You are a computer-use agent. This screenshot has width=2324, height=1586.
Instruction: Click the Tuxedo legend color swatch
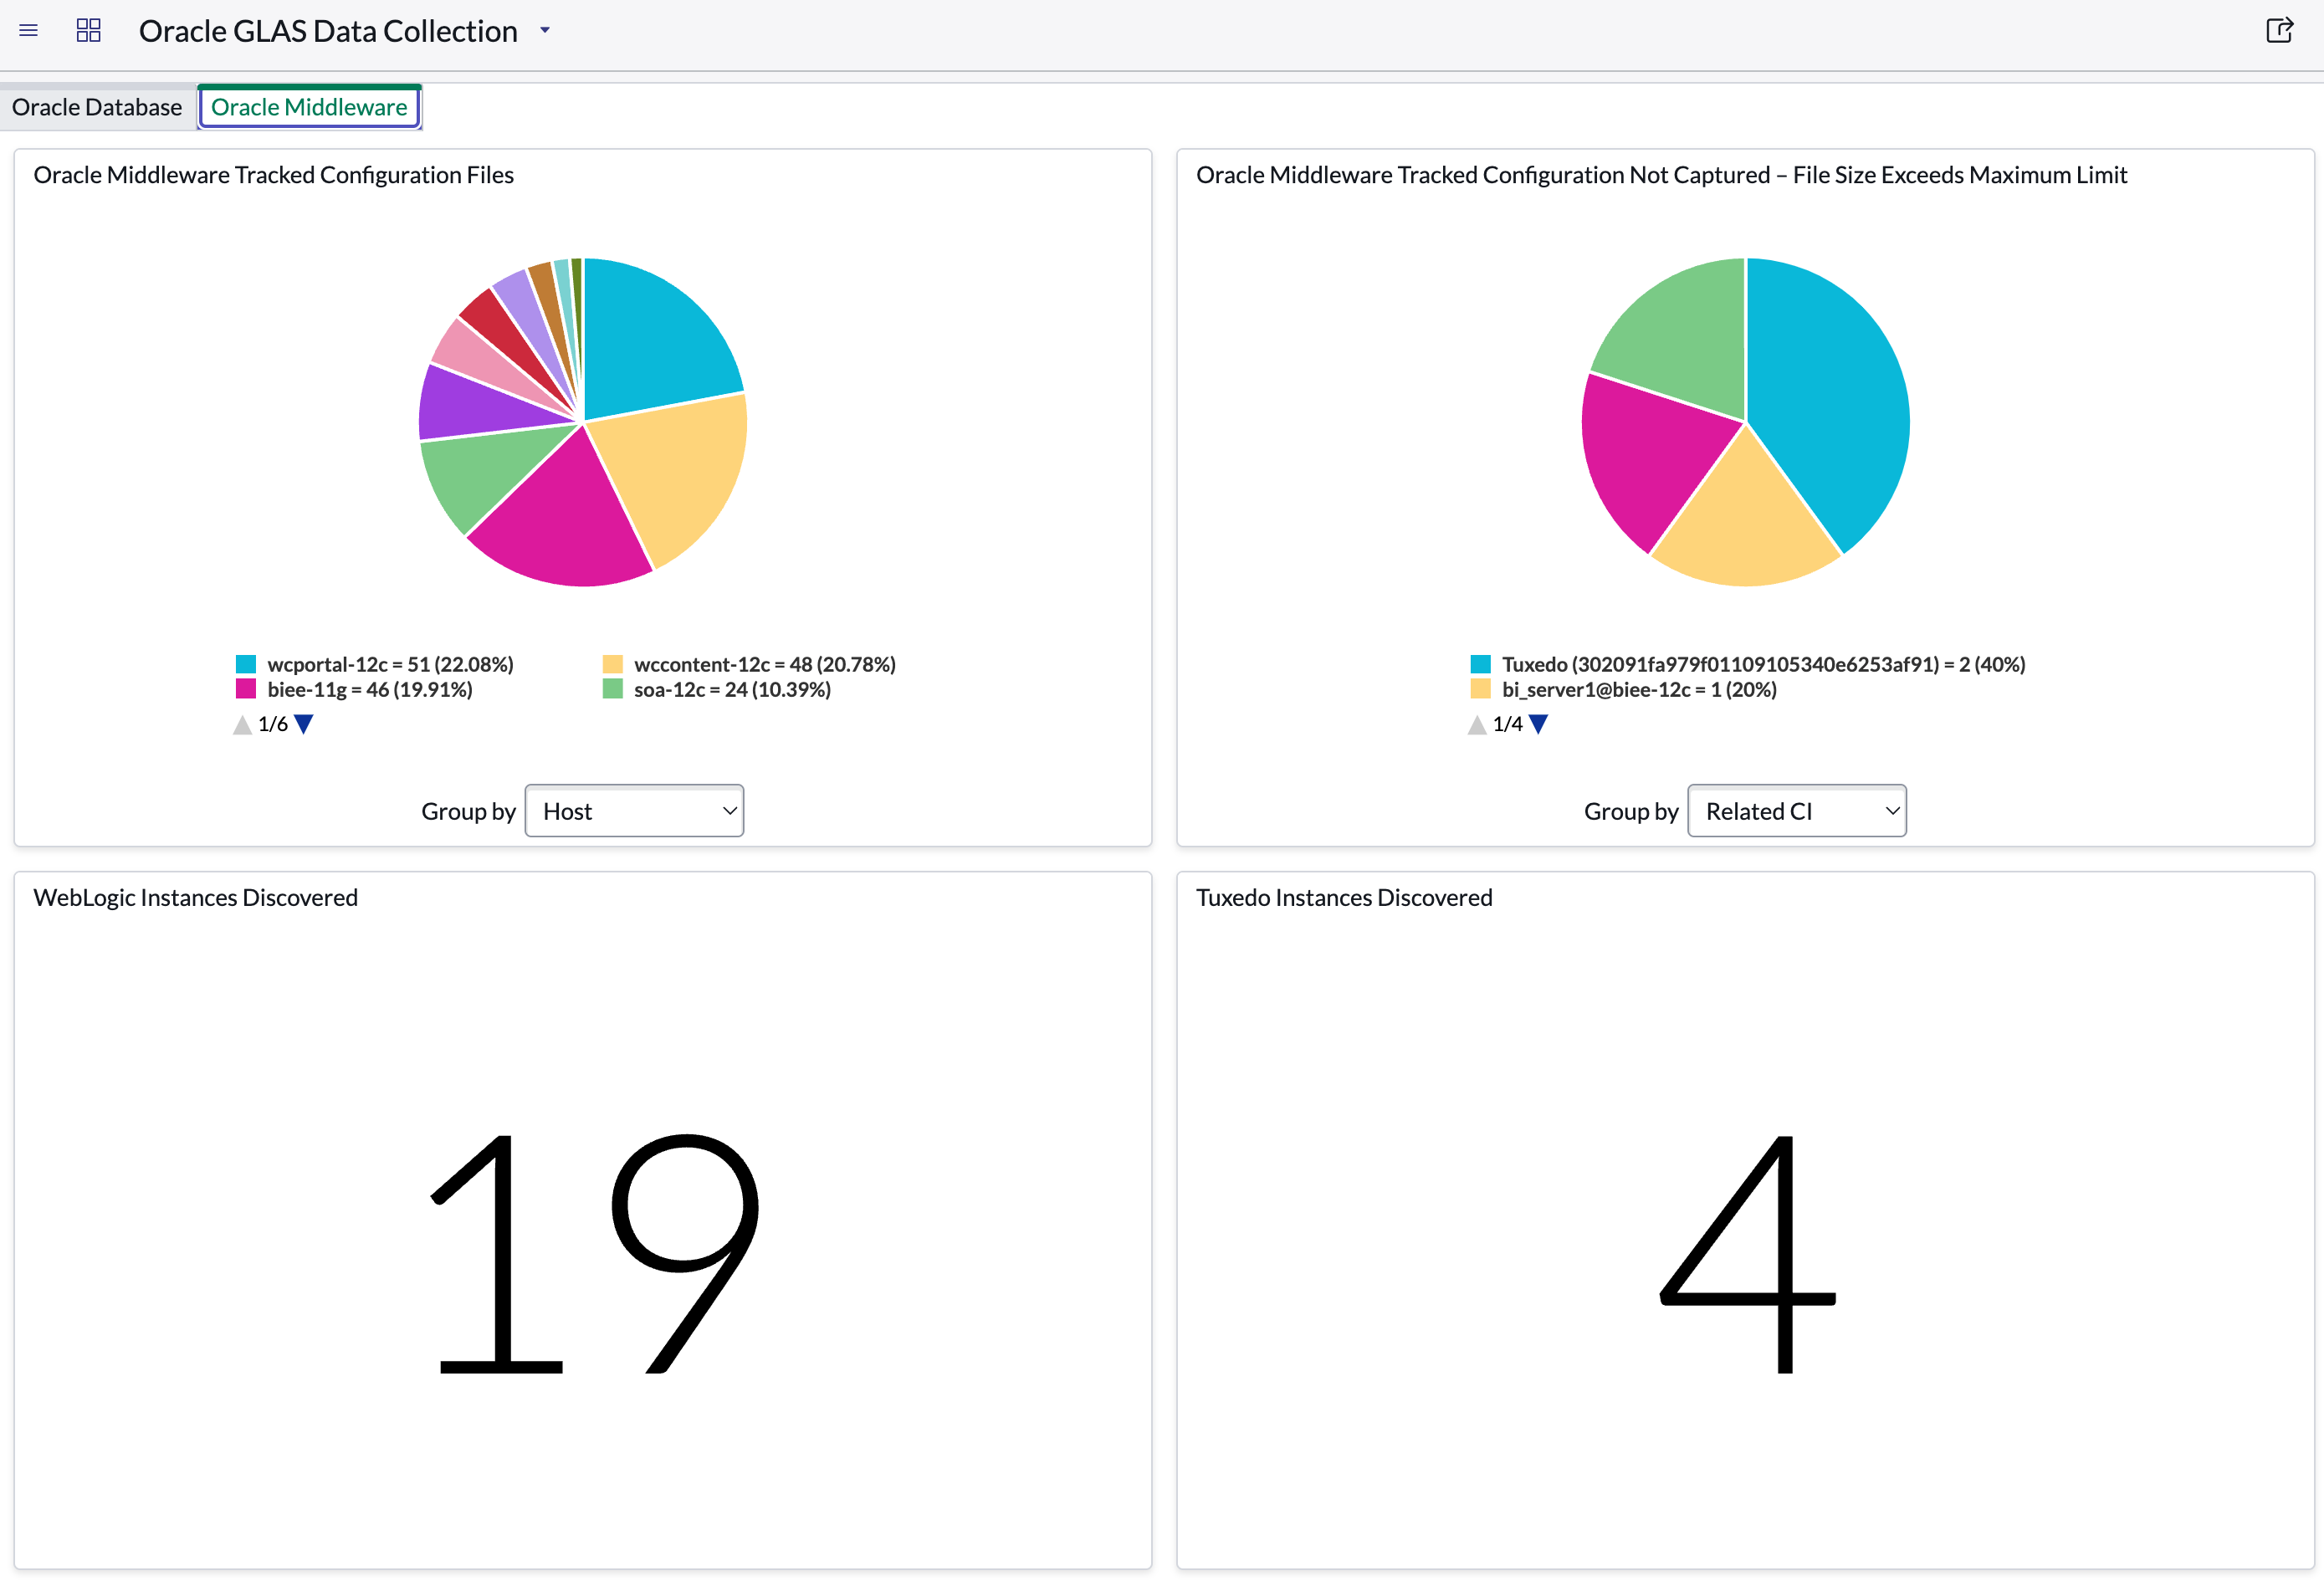point(1481,664)
